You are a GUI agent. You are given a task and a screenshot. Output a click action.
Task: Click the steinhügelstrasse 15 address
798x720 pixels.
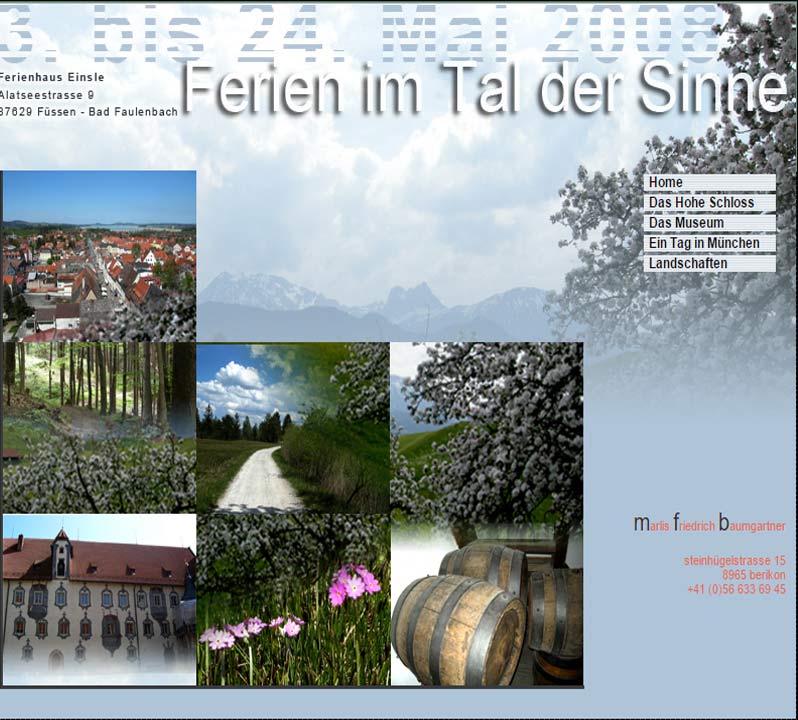click(734, 561)
